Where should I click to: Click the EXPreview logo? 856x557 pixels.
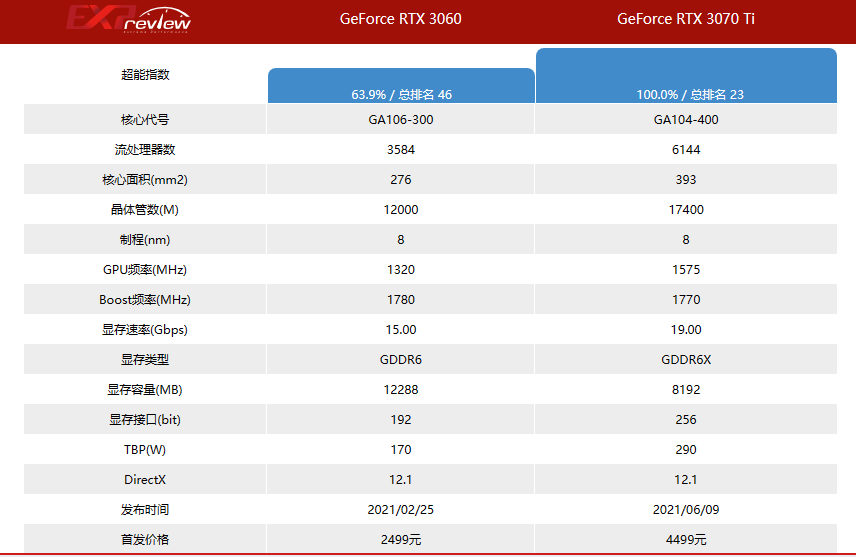coord(129,20)
